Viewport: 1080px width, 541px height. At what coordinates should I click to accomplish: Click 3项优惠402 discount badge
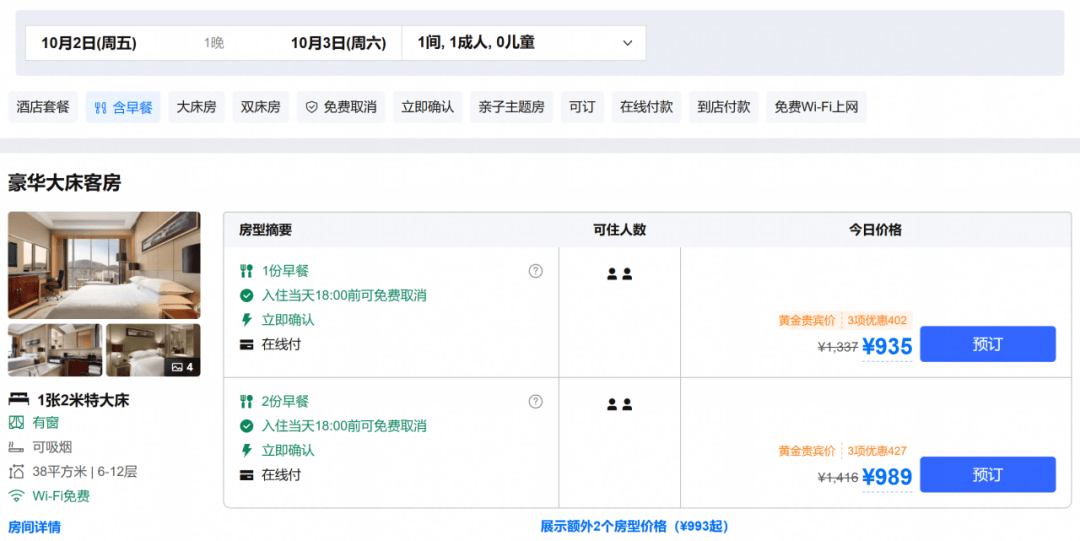[x=877, y=320]
